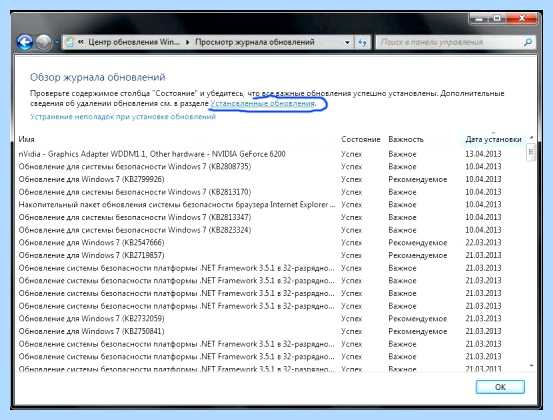Click the 'Обзор журнала обновлений' heading
Image resolution: width=553 pixels, height=420 pixels.
[98, 77]
